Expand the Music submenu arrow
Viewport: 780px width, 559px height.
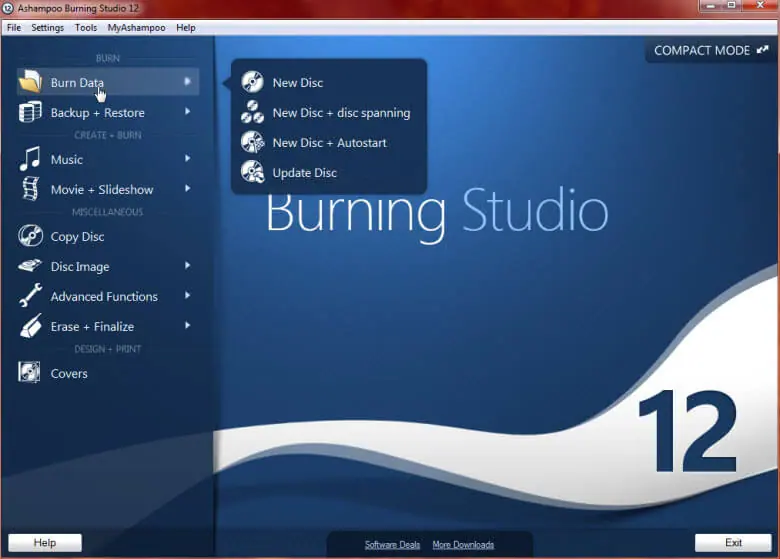(x=188, y=158)
